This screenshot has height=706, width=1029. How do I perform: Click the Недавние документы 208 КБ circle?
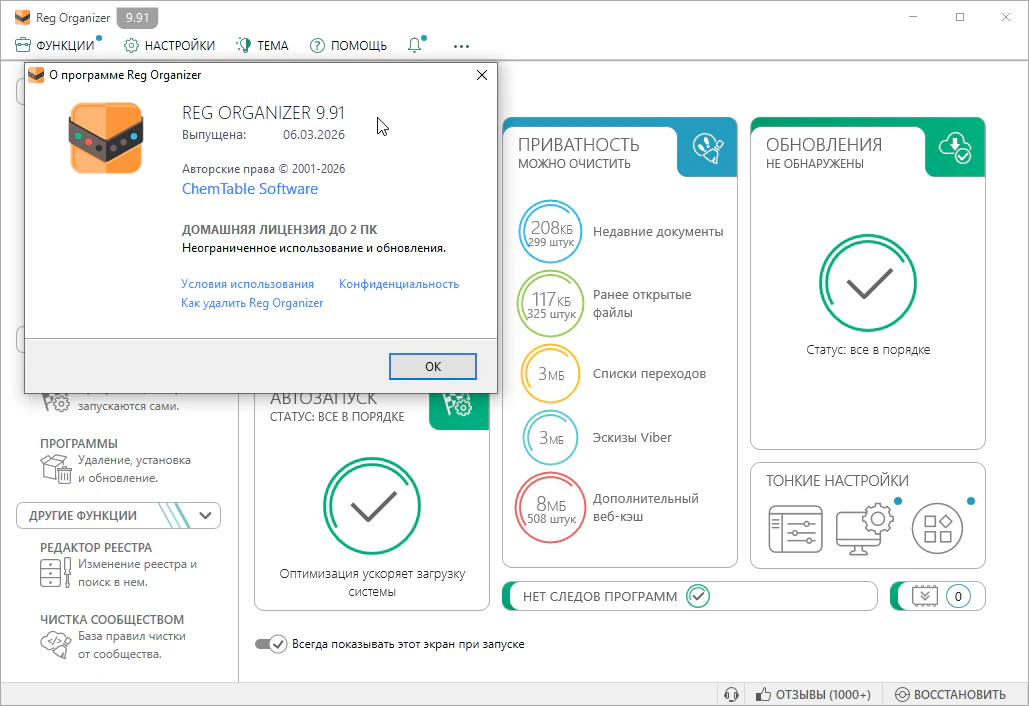tap(550, 232)
